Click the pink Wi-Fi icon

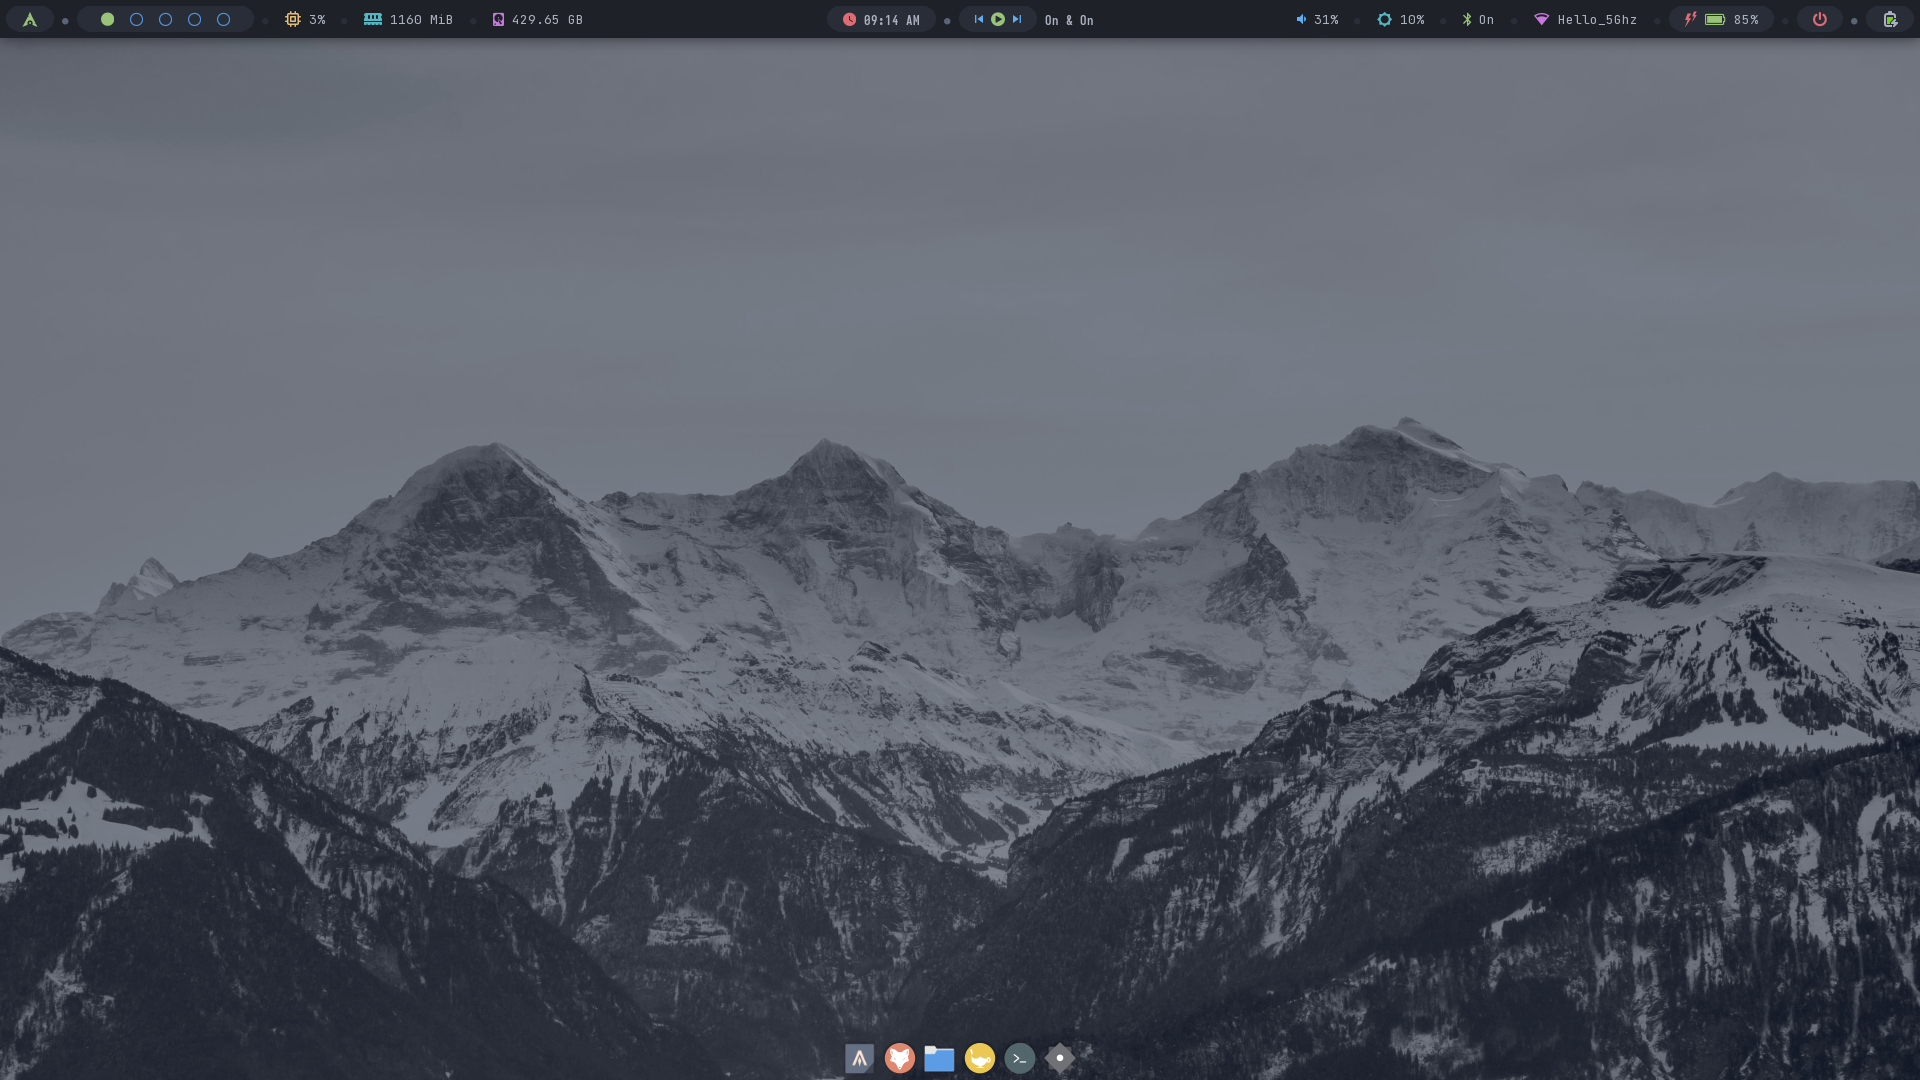click(1541, 19)
